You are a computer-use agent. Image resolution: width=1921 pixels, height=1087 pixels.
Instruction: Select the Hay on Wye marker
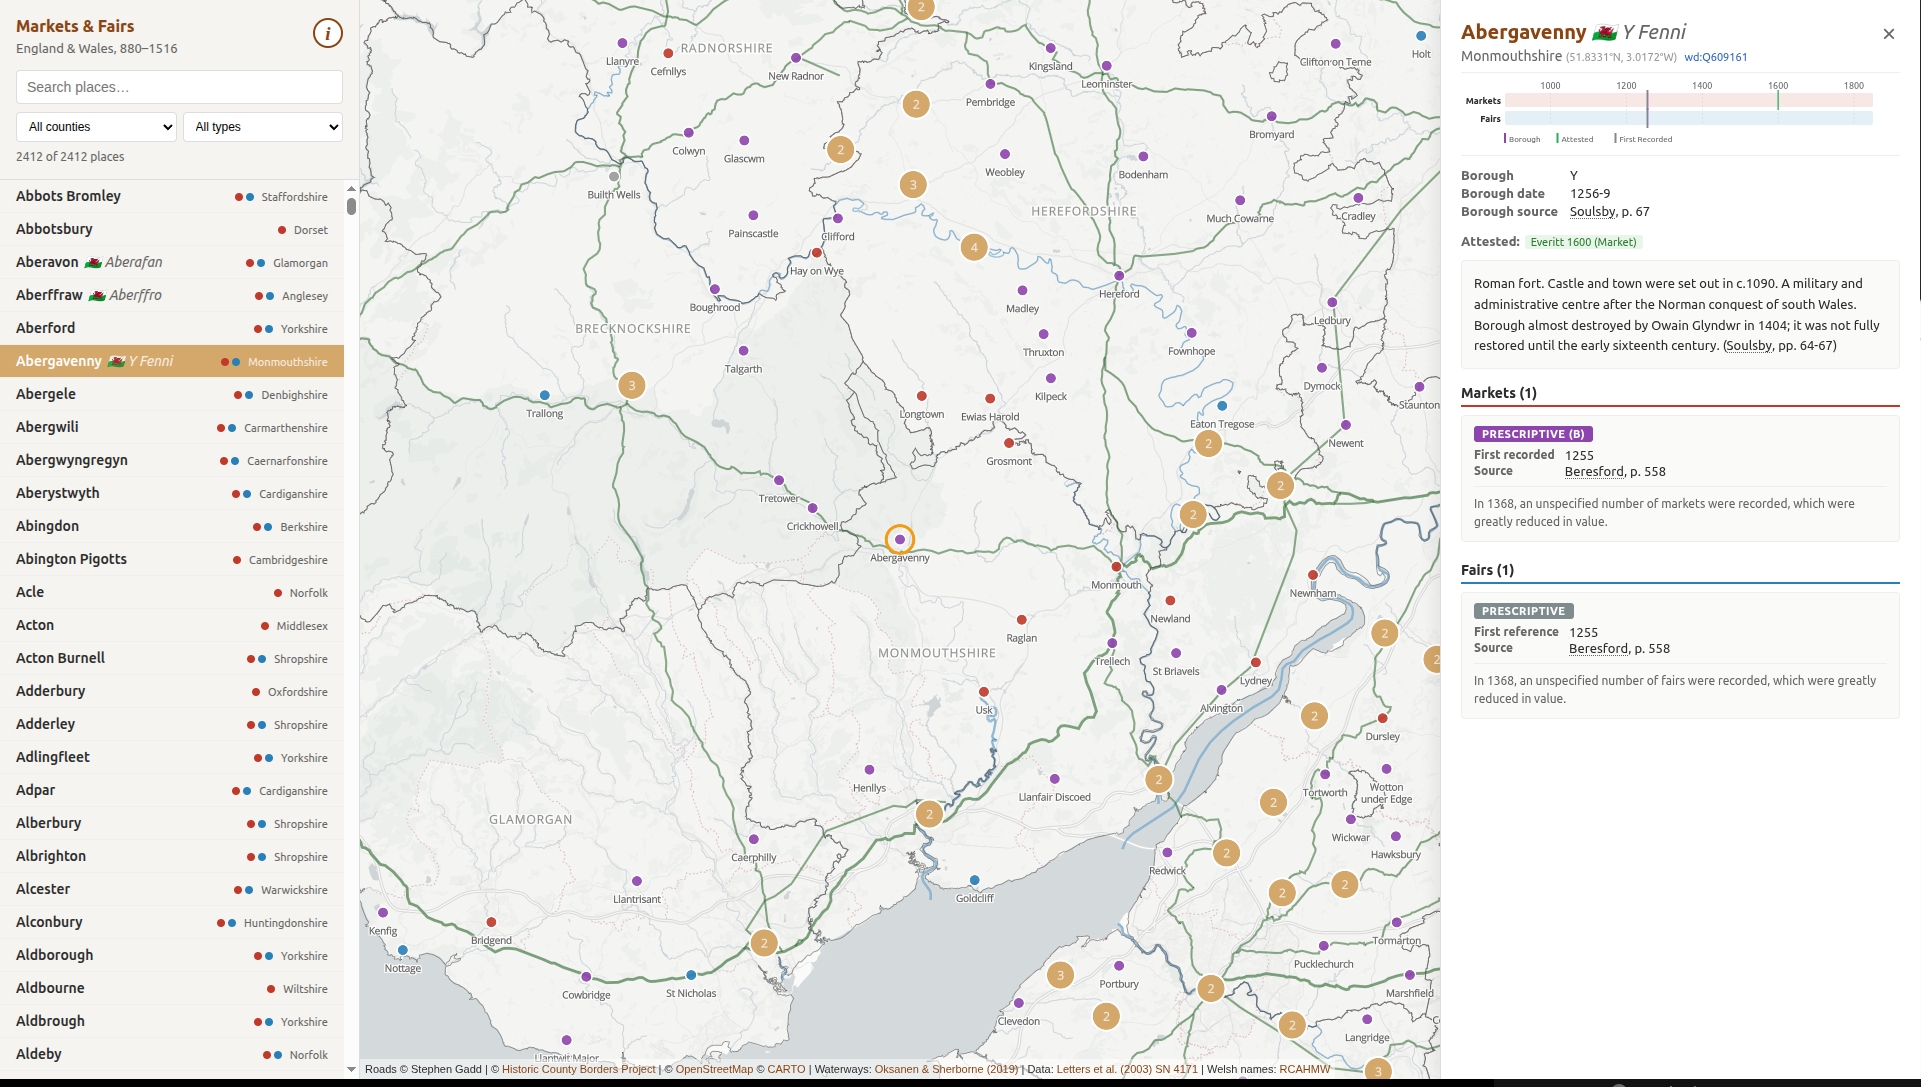[817, 253]
